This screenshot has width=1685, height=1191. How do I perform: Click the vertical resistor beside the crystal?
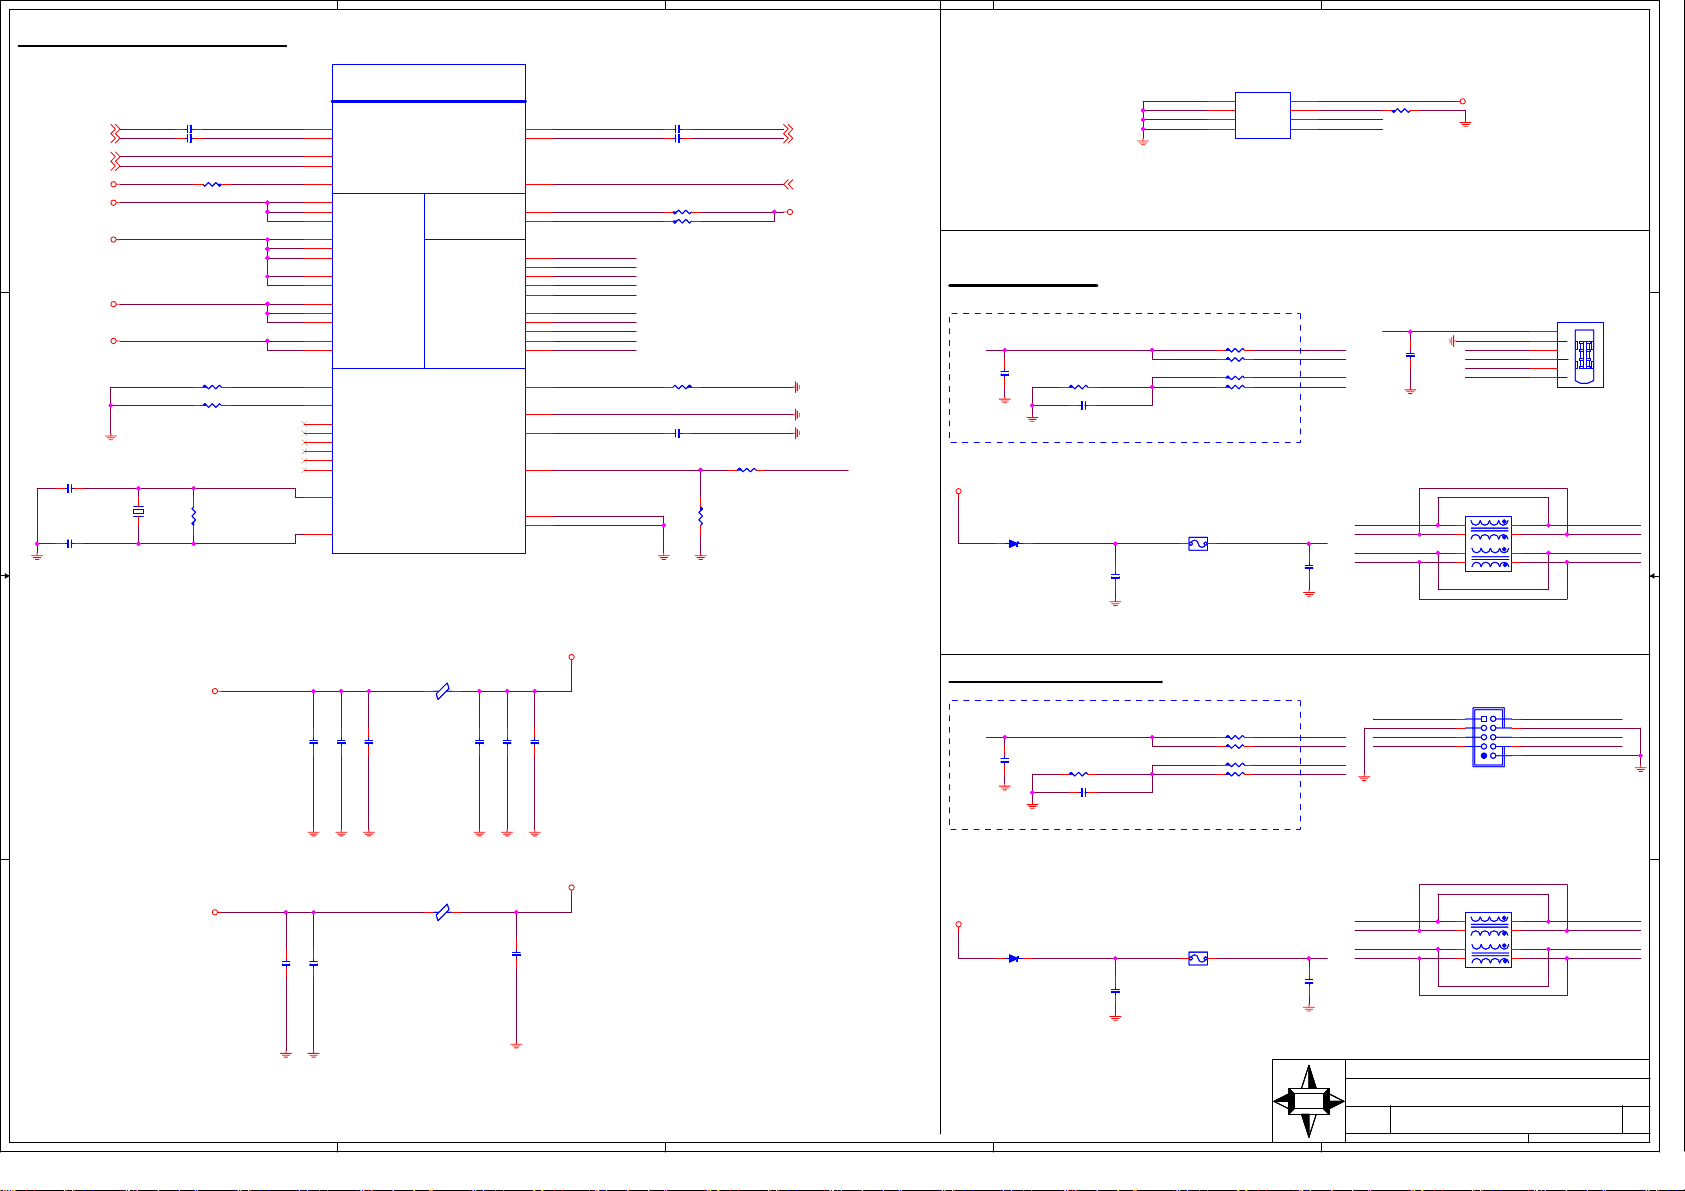pyautogui.click(x=193, y=516)
